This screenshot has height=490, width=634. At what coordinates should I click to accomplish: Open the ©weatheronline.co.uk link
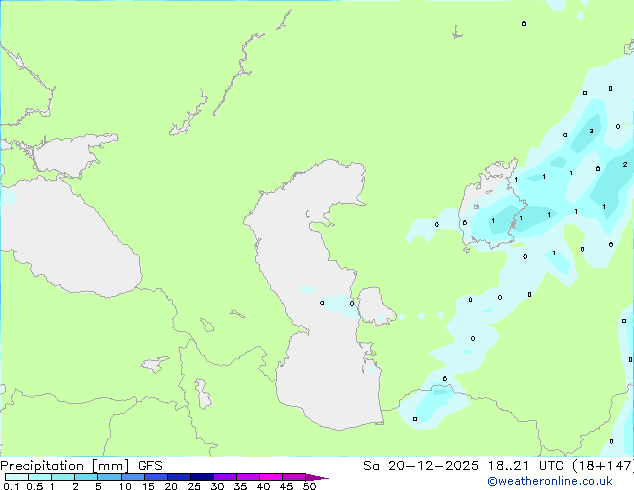pos(550,481)
